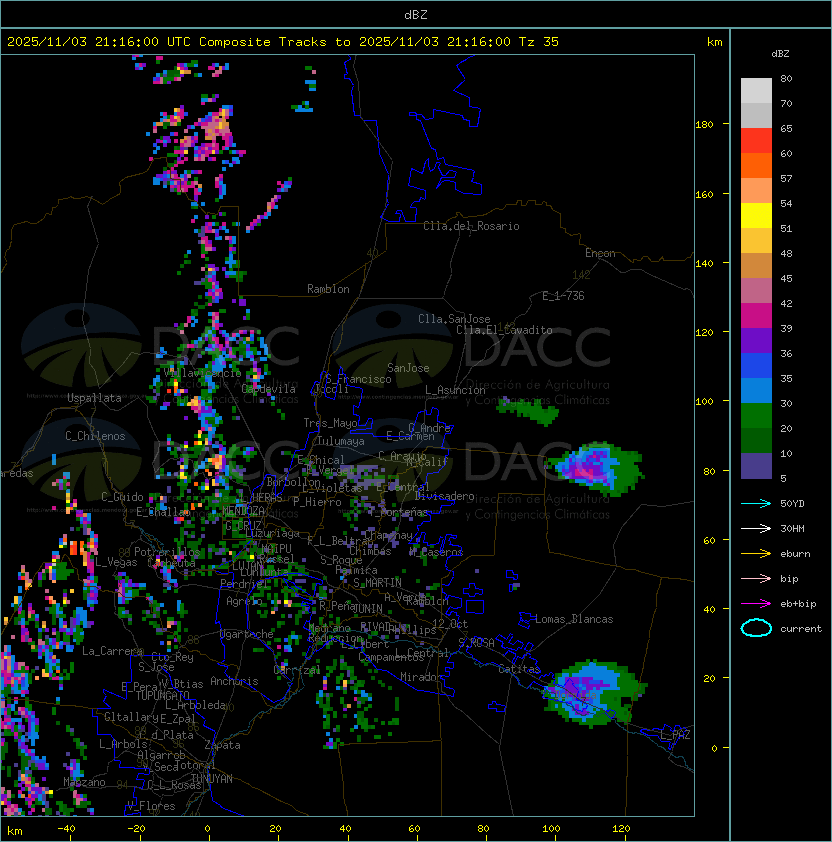
Task: Click the 'eb+bip' legend label
Action: click(x=798, y=604)
